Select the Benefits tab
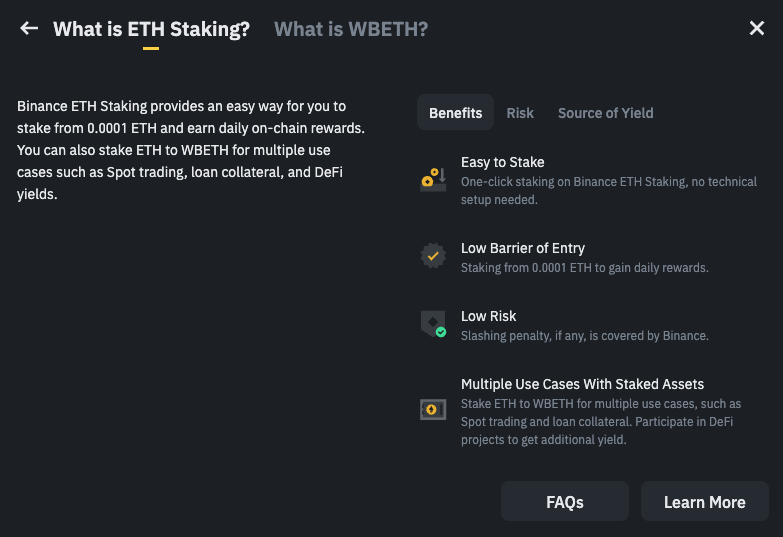783x537 pixels. (455, 113)
